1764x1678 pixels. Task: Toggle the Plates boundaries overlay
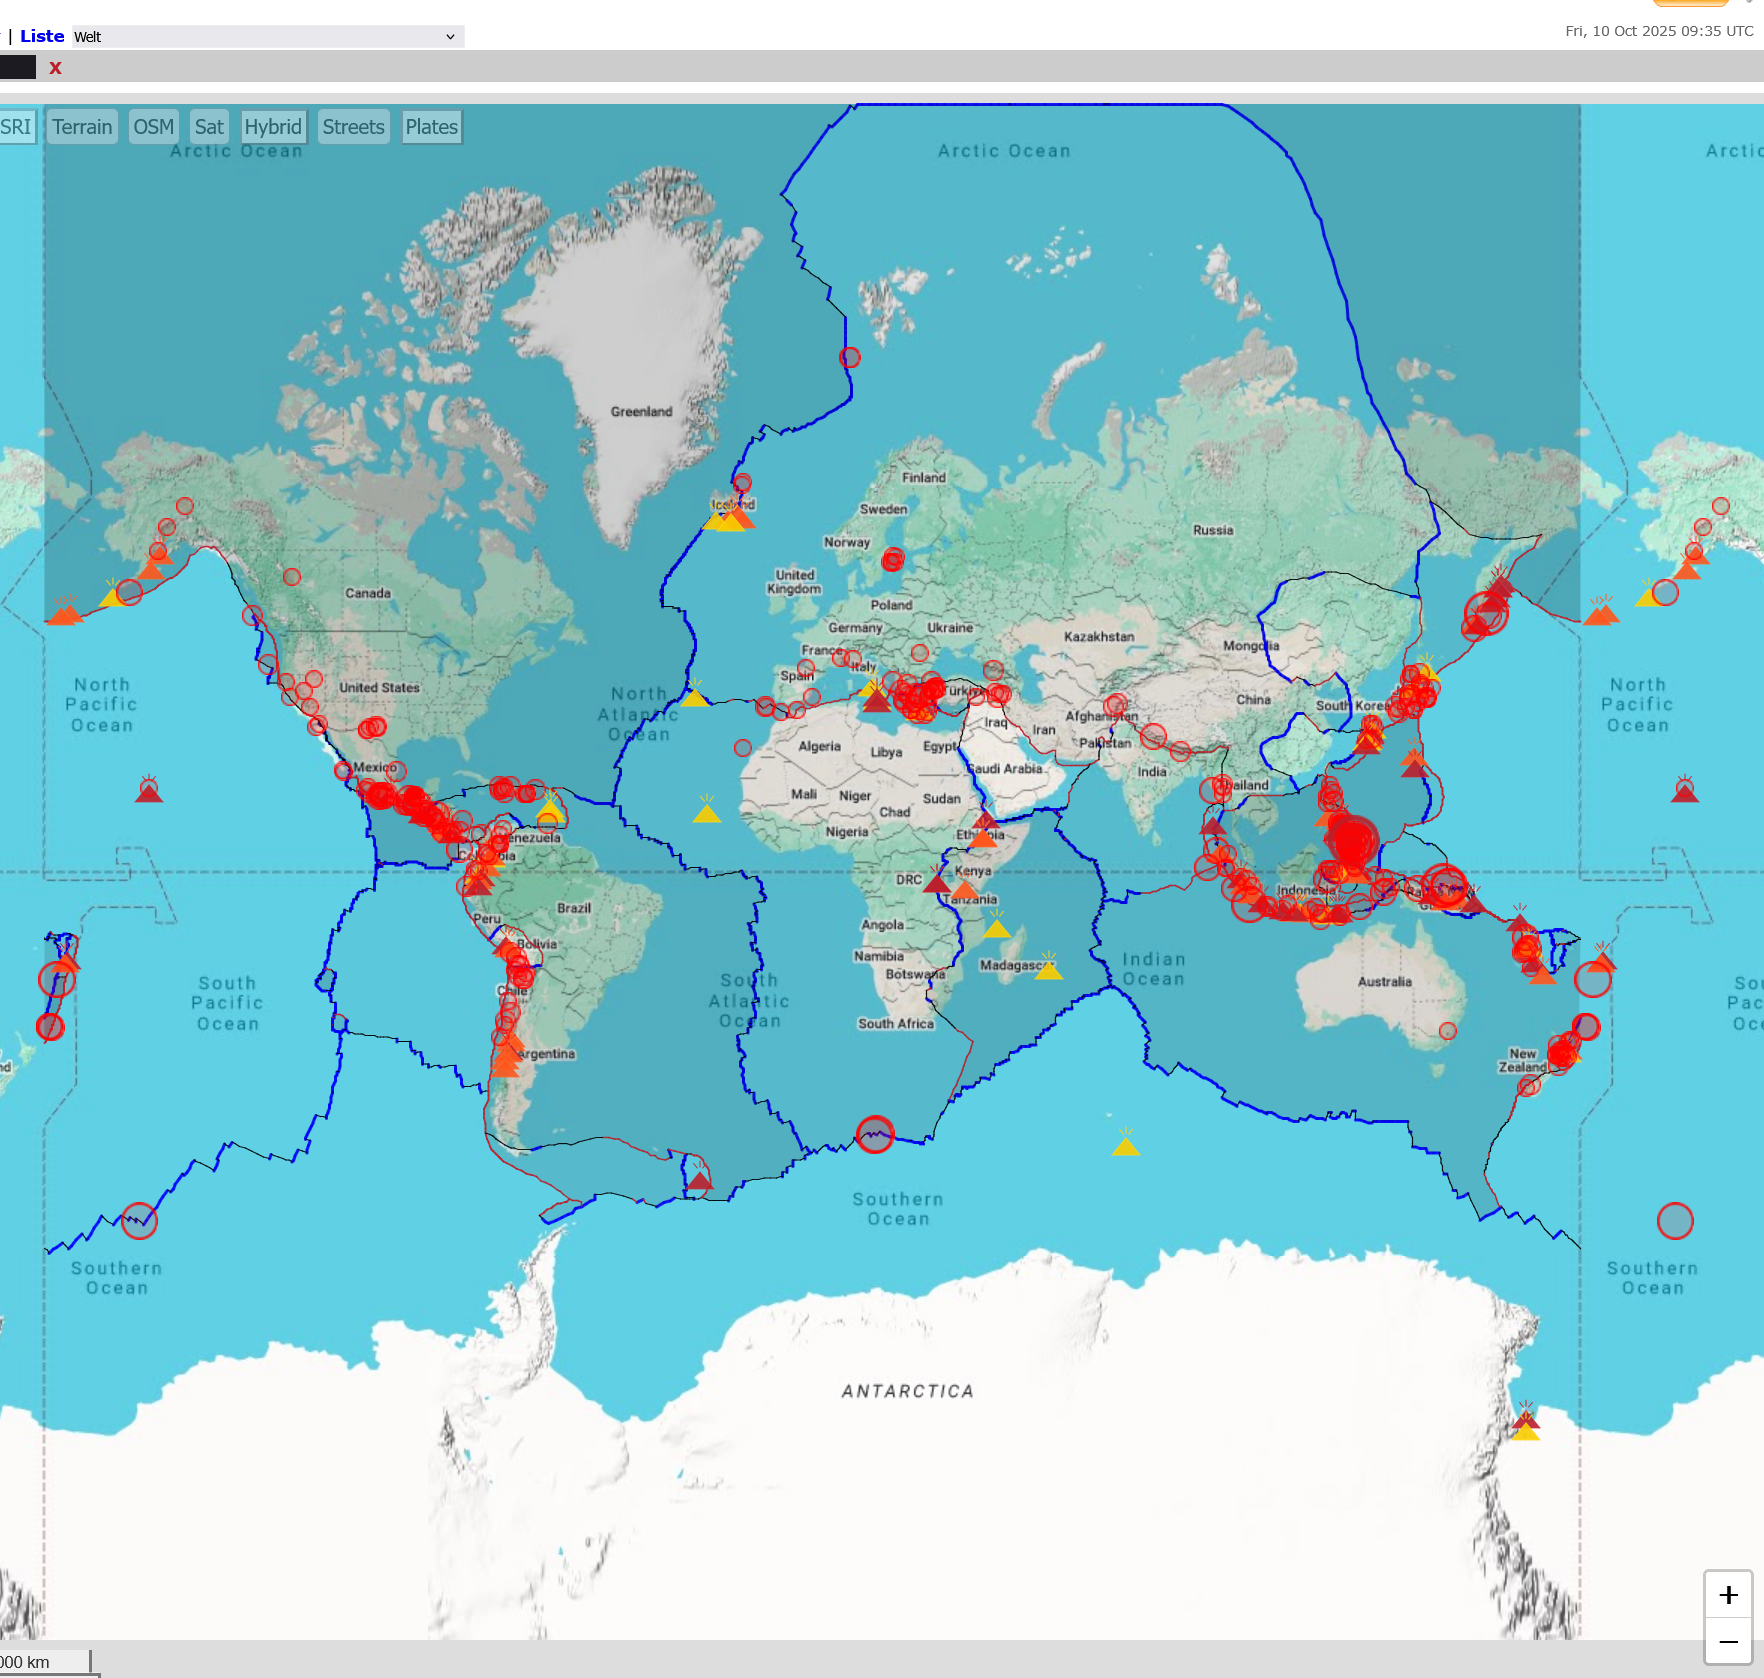(431, 127)
